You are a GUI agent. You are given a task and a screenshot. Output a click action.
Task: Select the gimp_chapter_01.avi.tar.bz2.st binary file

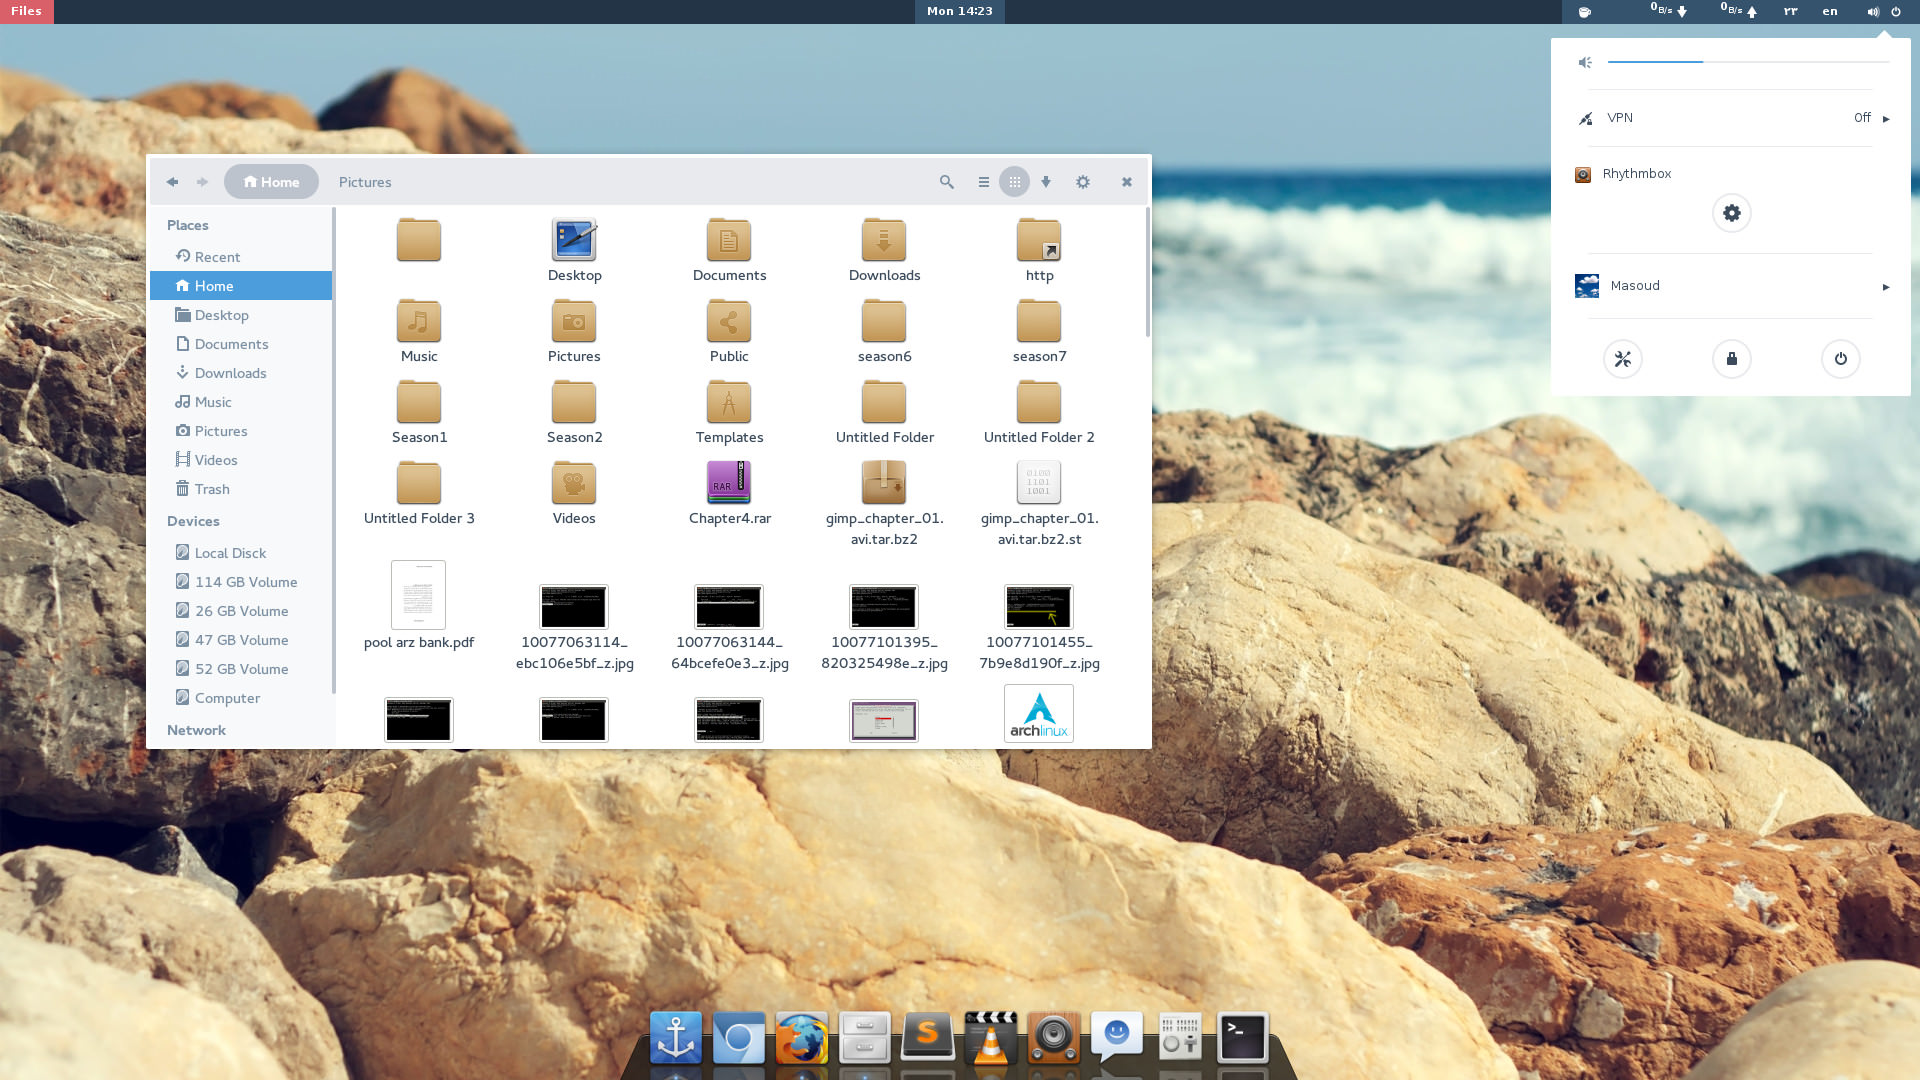(x=1039, y=483)
